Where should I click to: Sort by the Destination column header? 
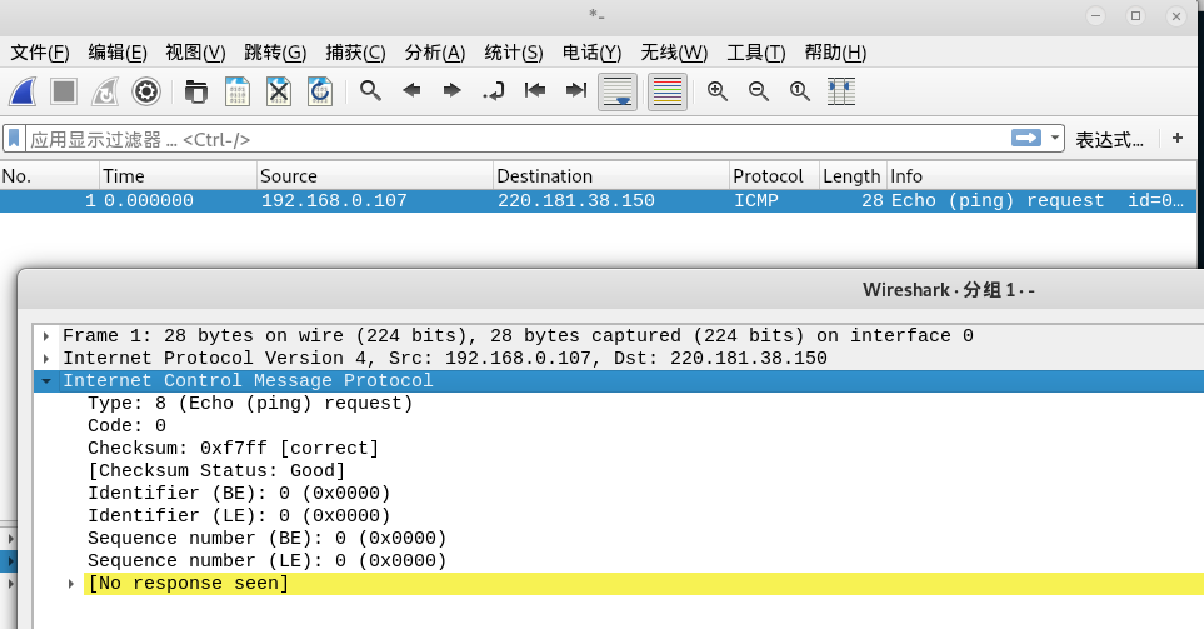[x=612, y=176]
